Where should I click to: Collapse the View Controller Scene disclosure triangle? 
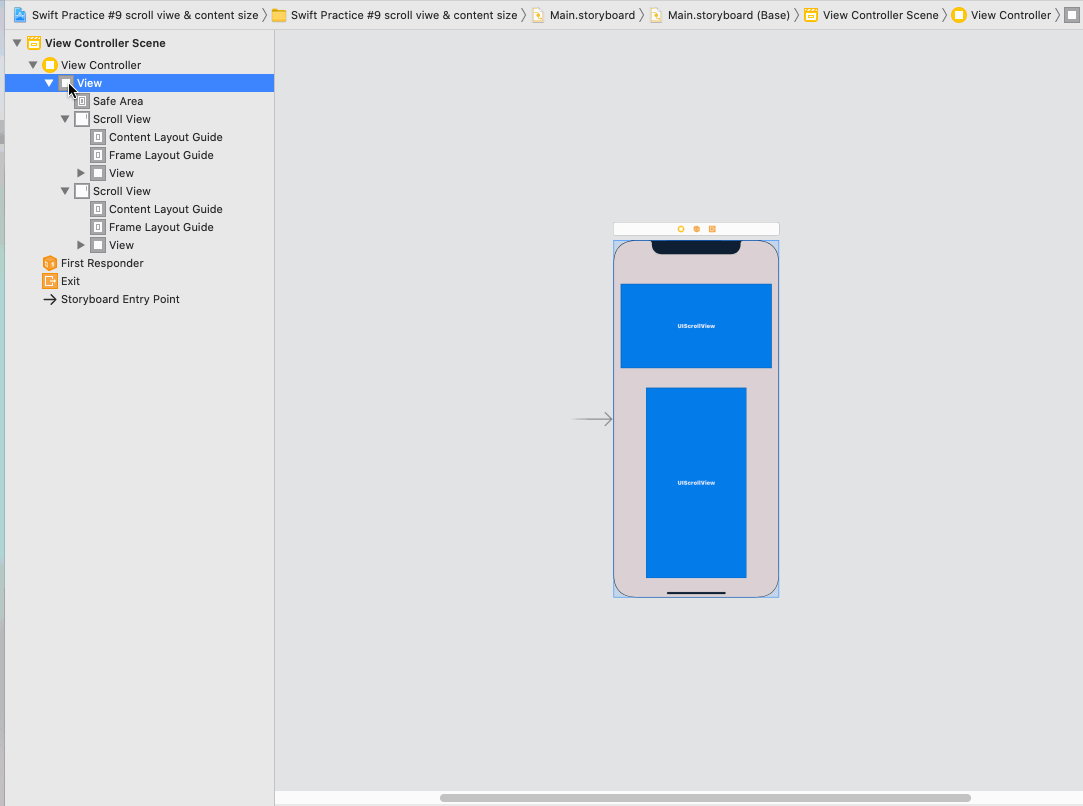16,42
